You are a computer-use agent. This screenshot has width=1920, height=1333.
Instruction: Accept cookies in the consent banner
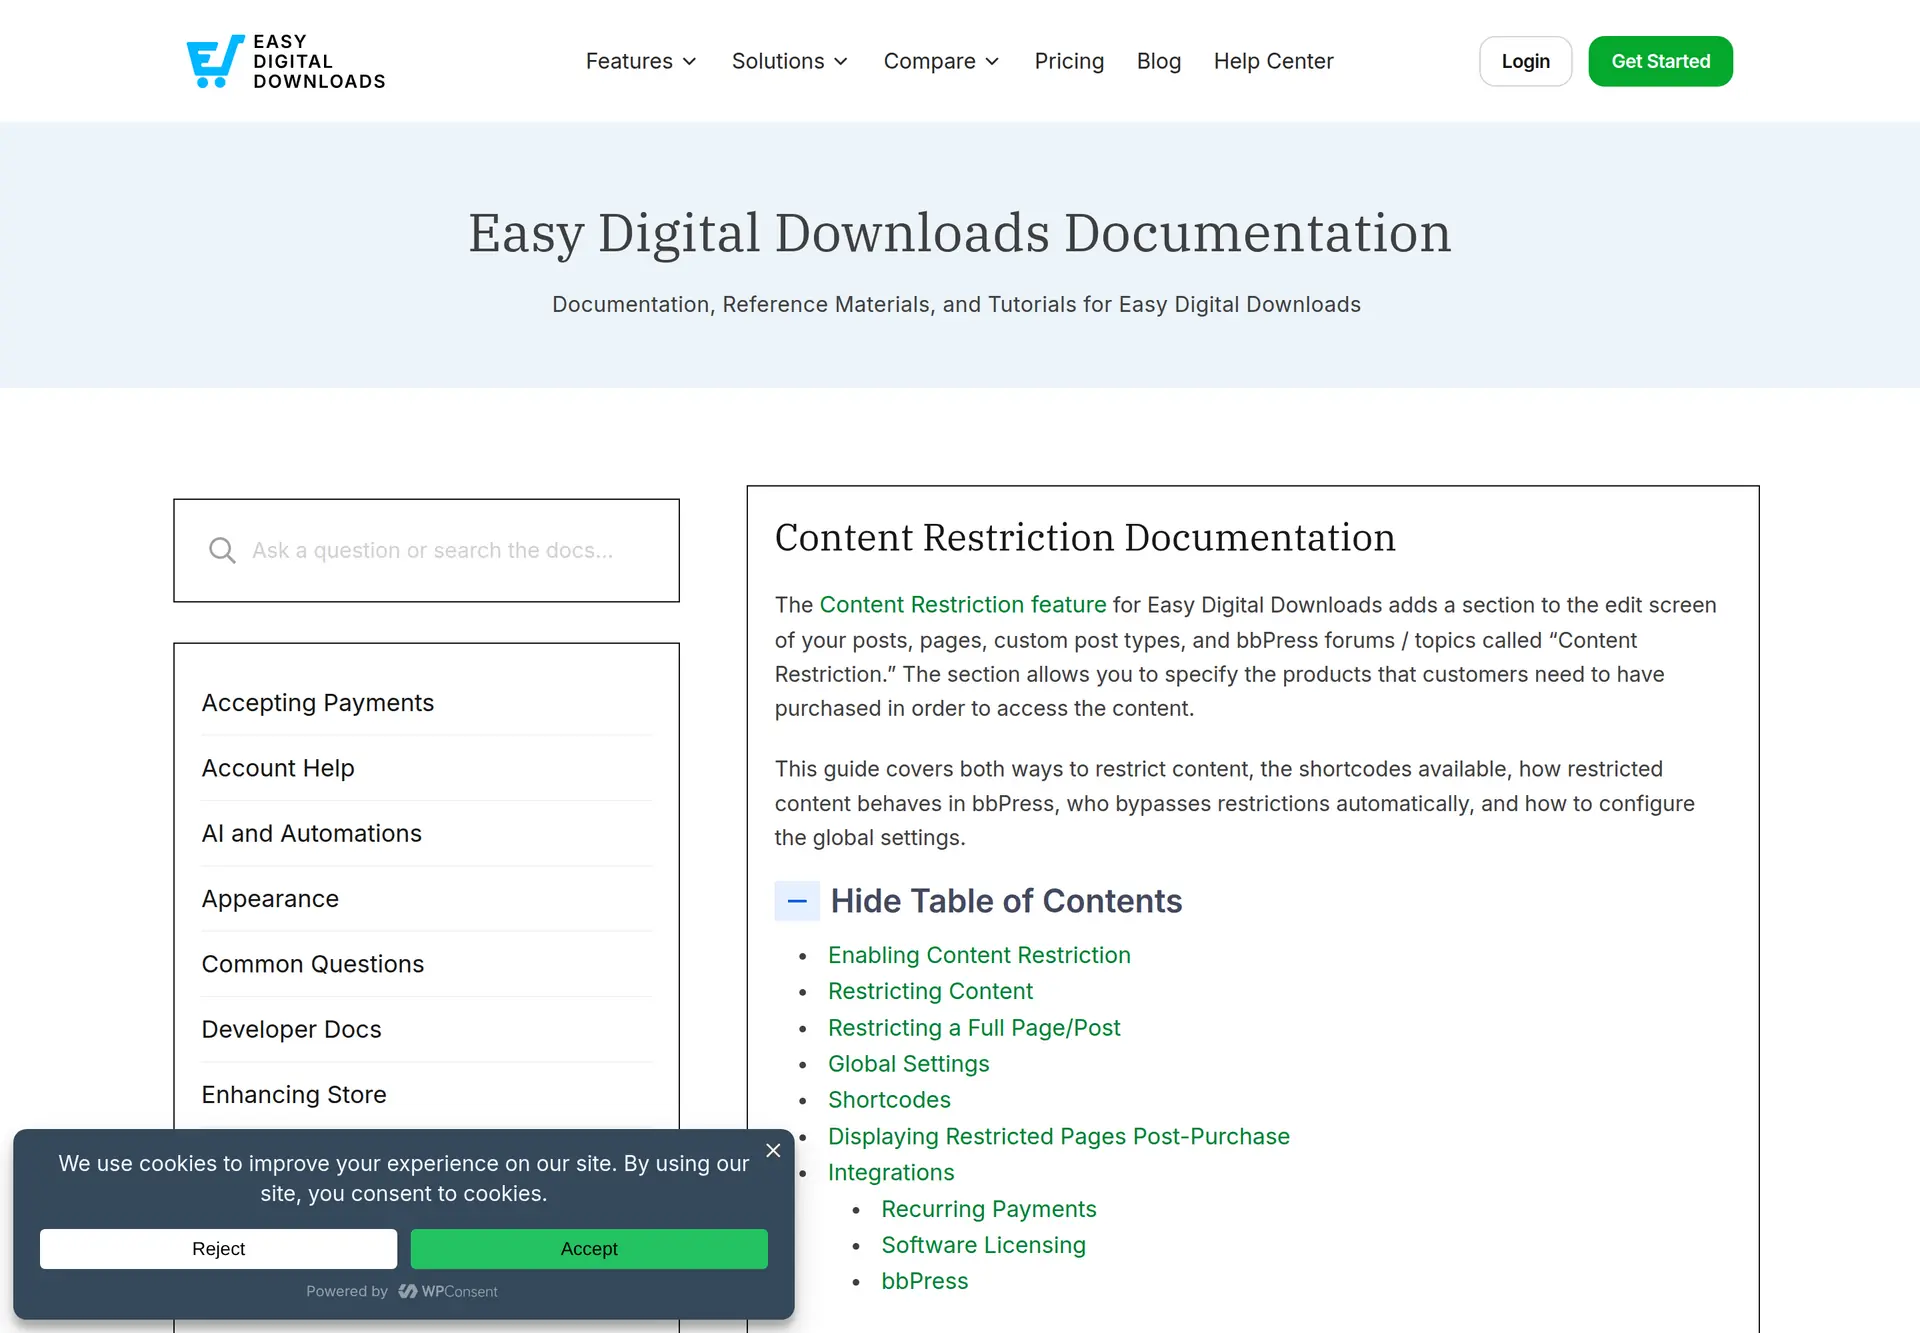(x=589, y=1249)
